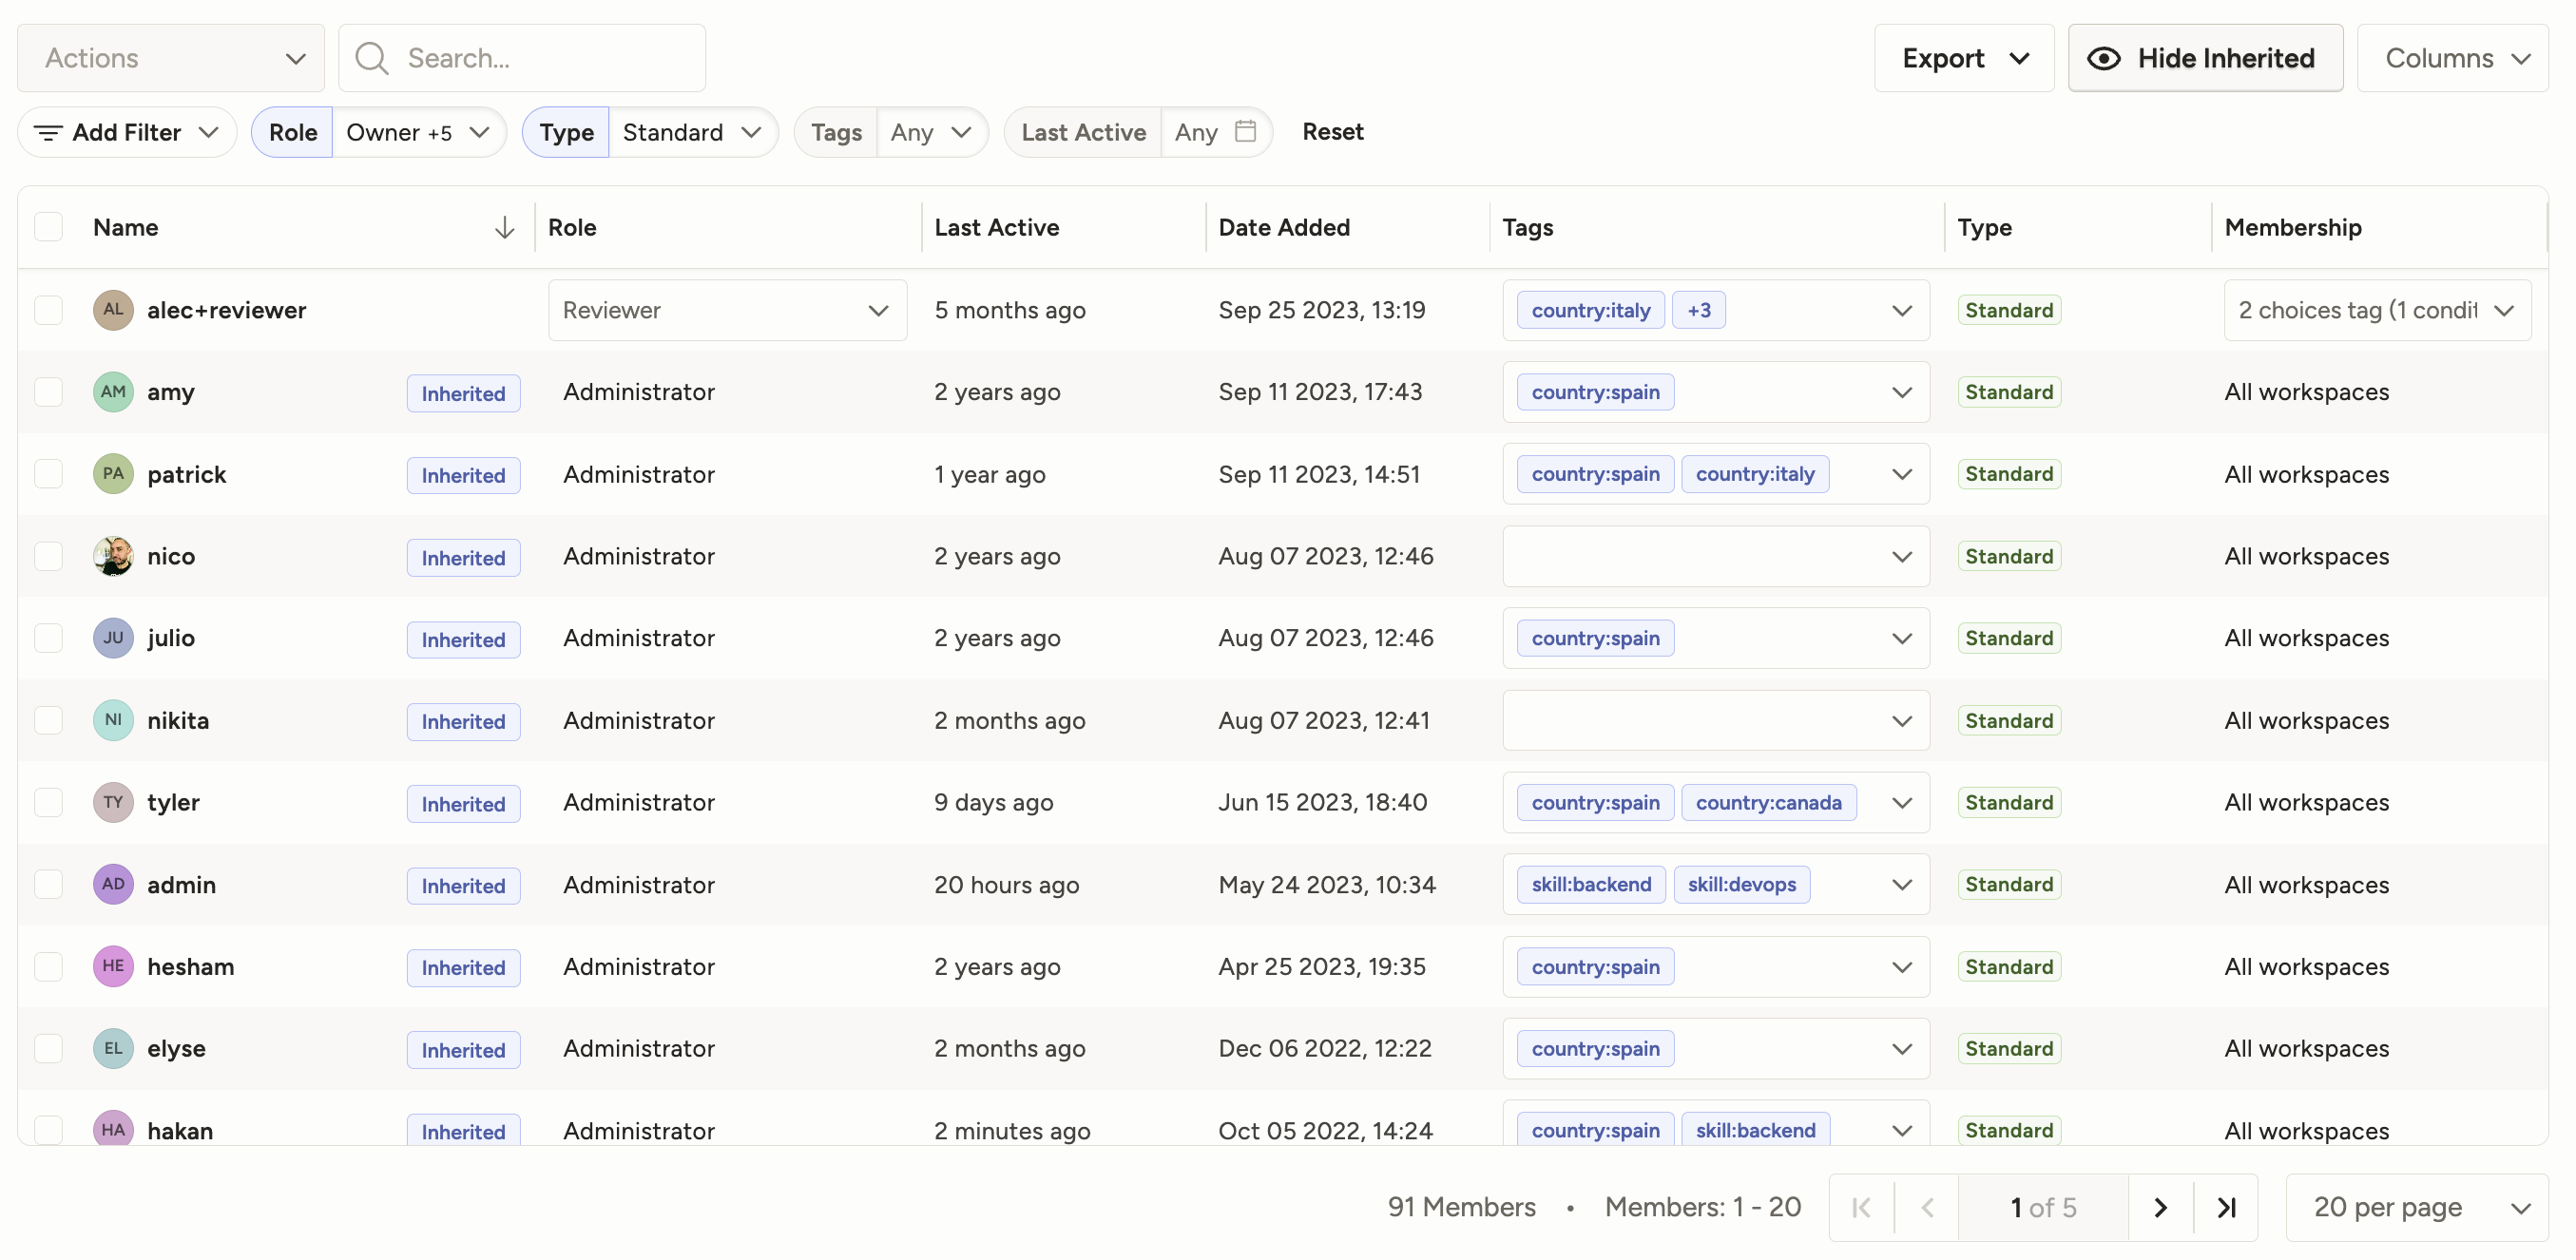Click the Name column sort arrow
The image size is (2576, 1260).
[x=504, y=227]
